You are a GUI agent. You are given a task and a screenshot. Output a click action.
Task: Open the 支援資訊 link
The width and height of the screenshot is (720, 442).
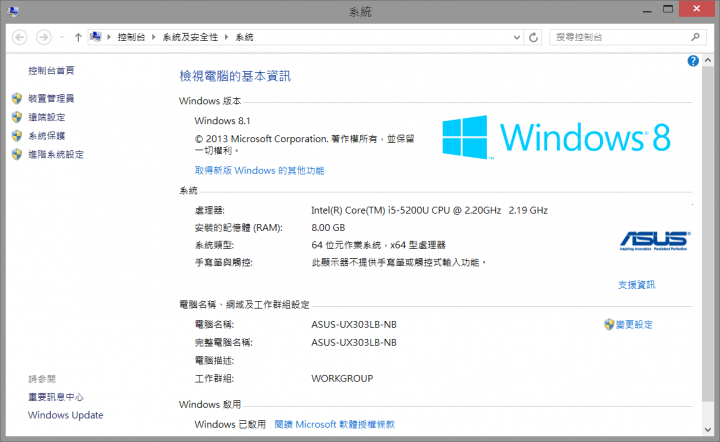pos(636,285)
